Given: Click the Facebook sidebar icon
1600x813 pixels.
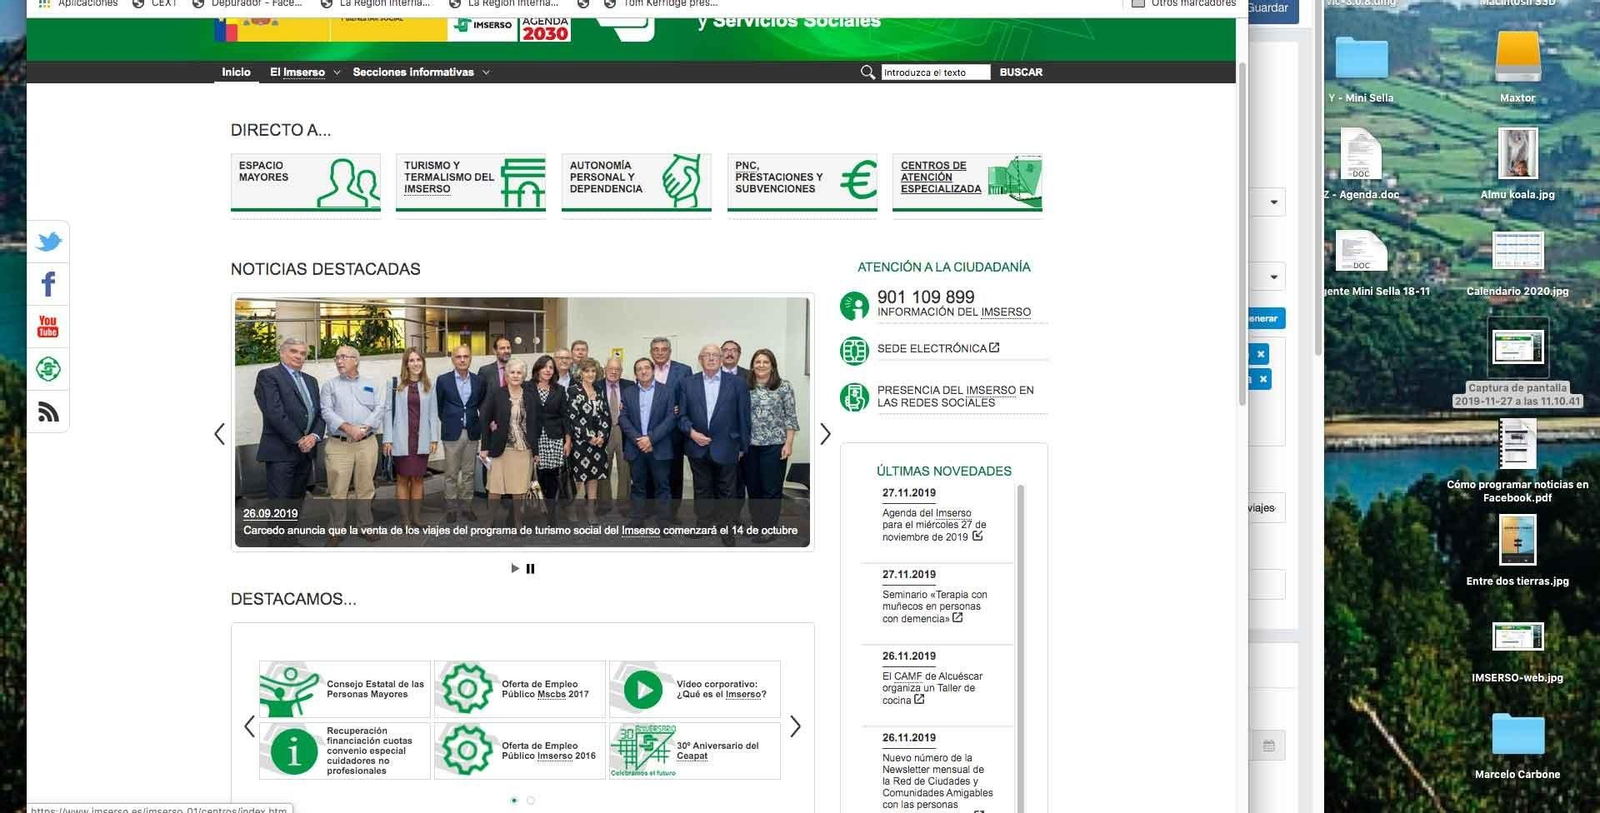Looking at the screenshot, I should (x=48, y=284).
